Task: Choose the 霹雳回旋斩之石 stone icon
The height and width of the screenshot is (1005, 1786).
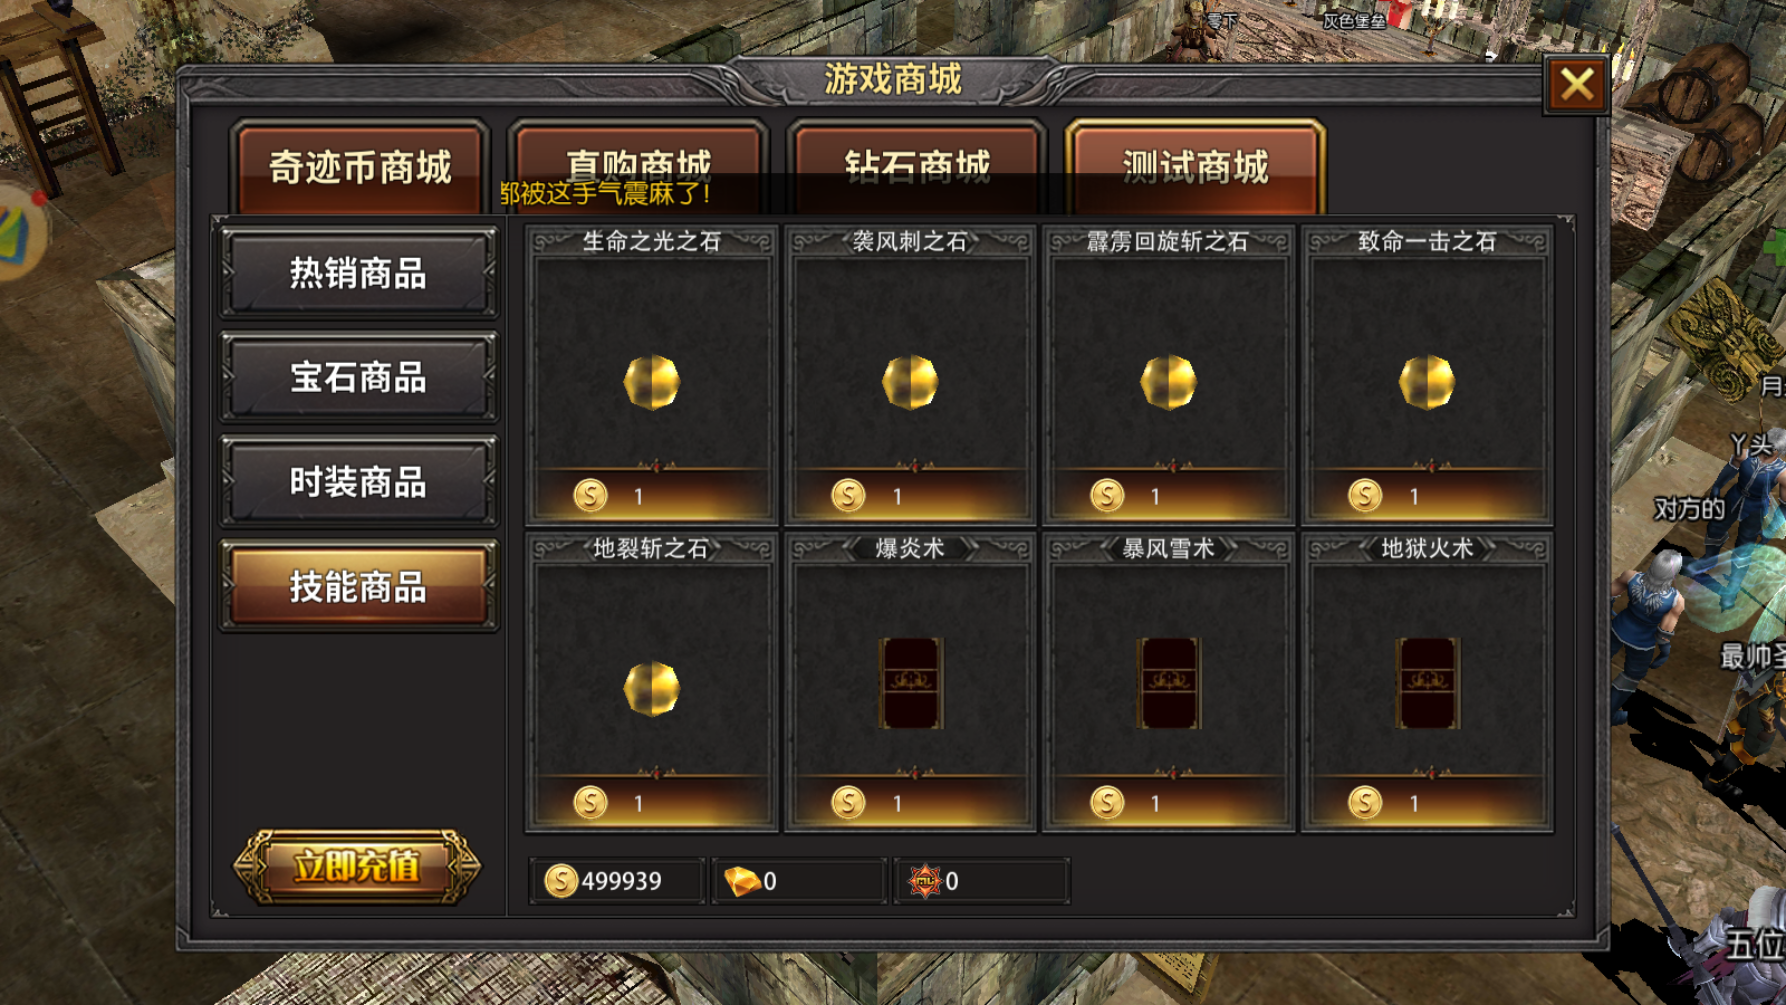Action: 1168,382
